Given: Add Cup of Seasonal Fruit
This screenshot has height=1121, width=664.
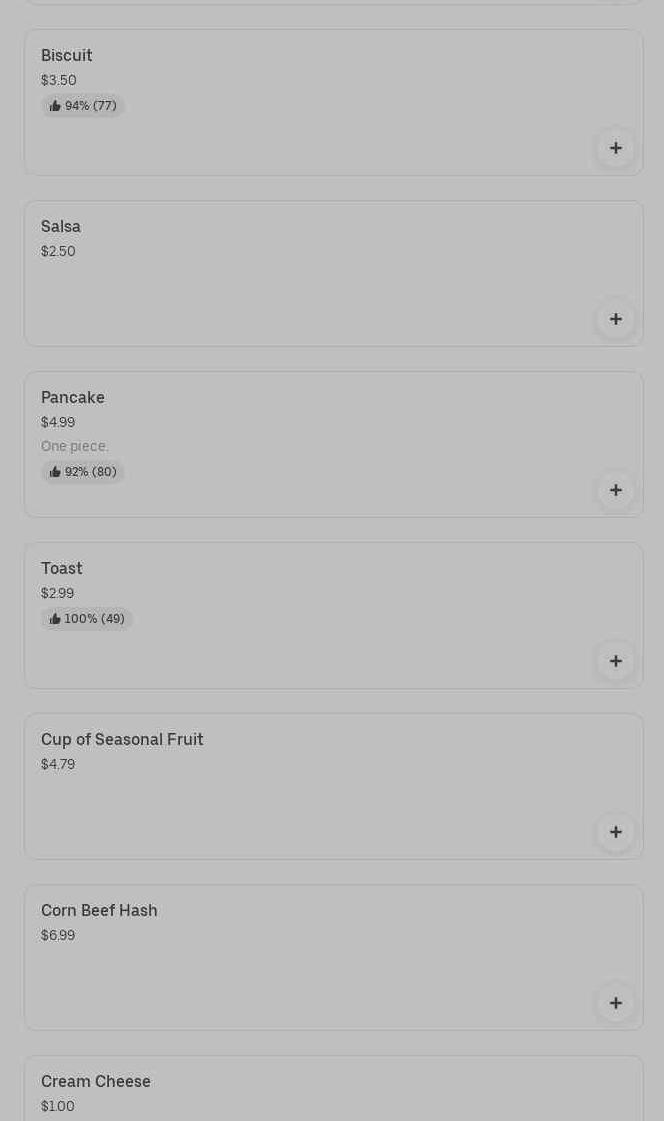Looking at the screenshot, I should [x=615, y=832].
